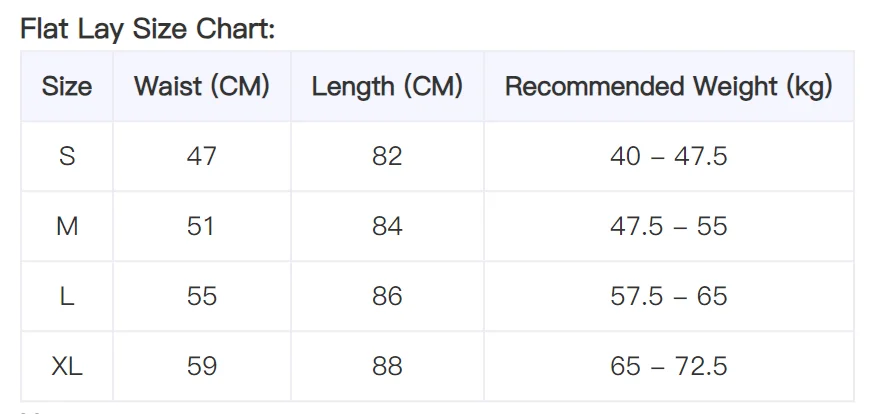This screenshot has width=886, height=414.
Task: Select the Waist (CM) column header
Action: tap(202, 86)
